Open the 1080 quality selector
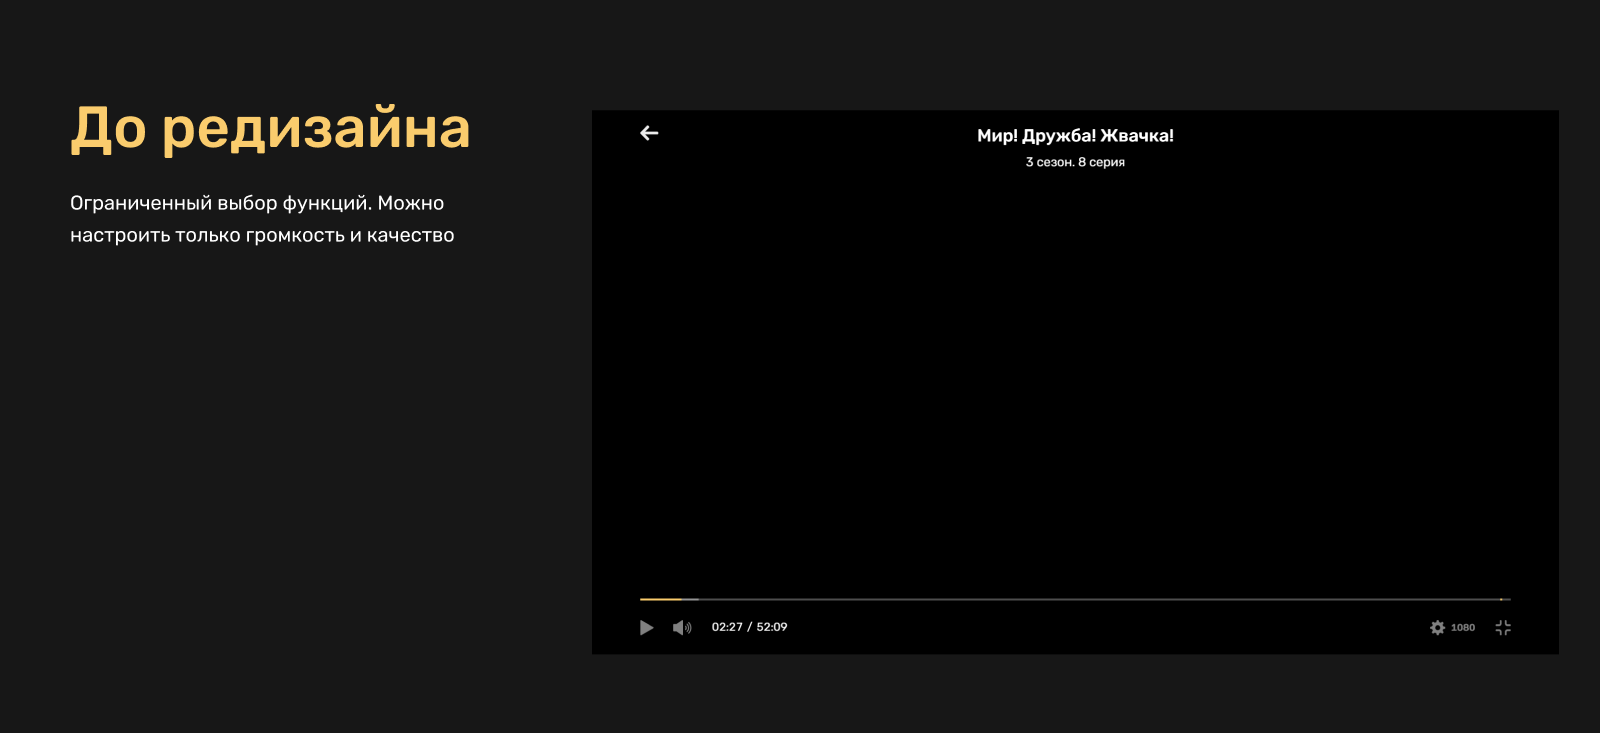 (1463, 628)
